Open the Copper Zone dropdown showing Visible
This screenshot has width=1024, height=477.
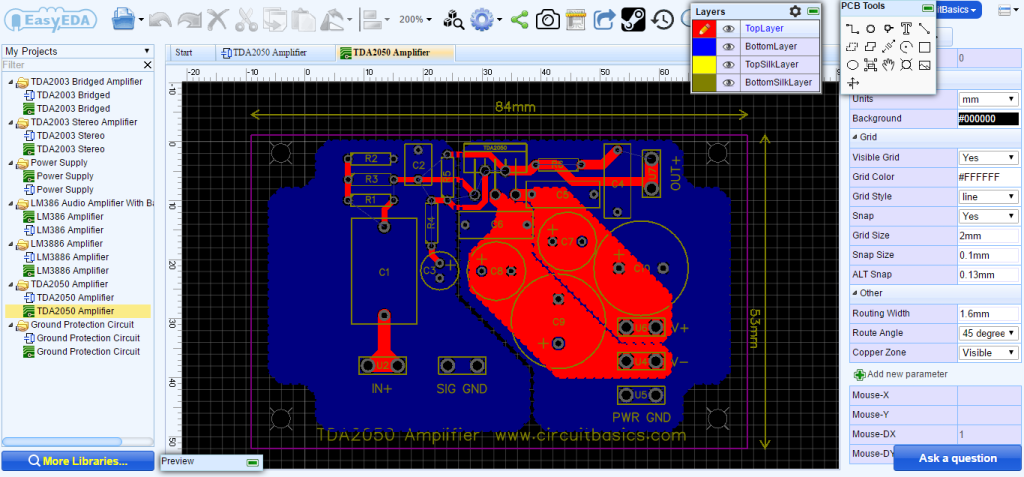tap(988, 353)
